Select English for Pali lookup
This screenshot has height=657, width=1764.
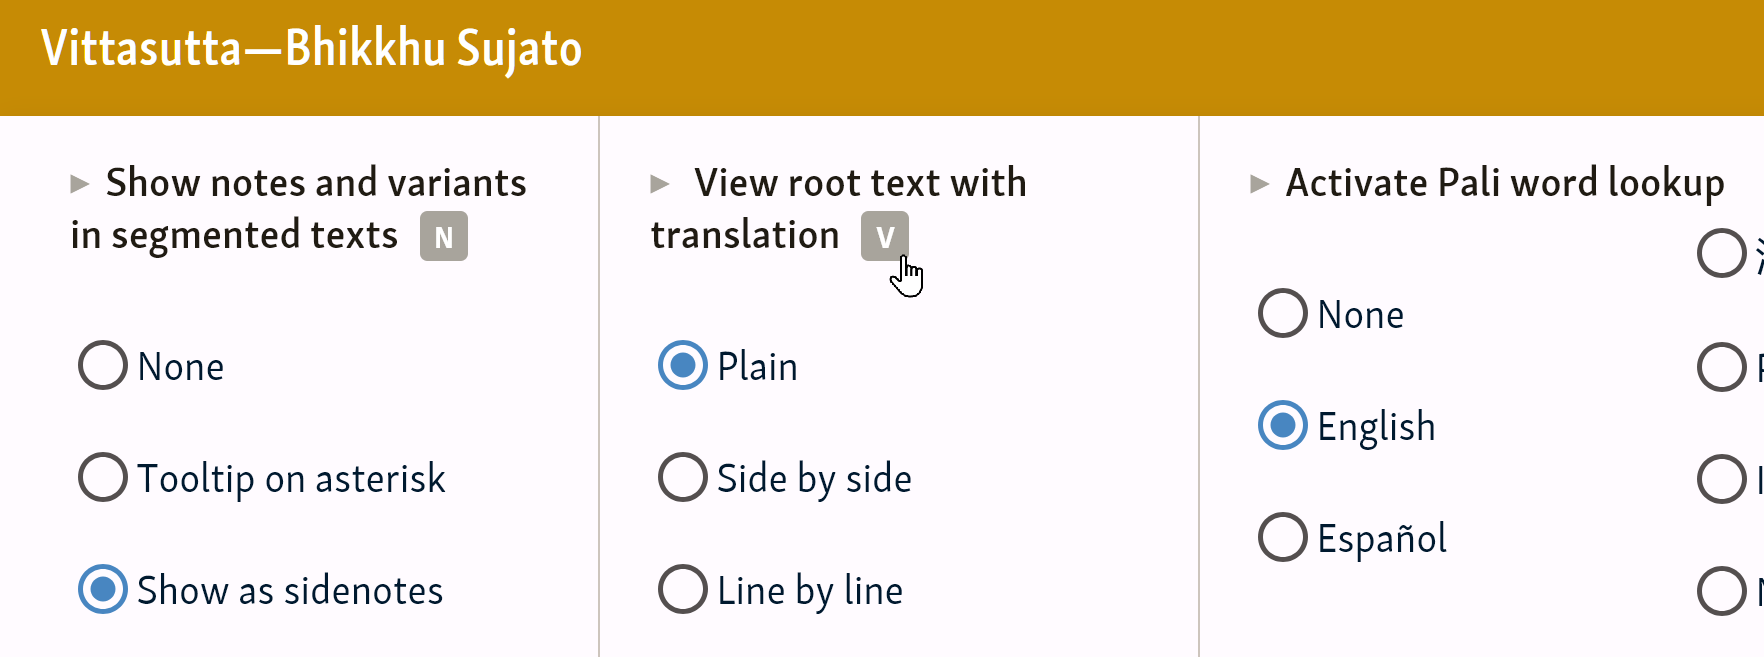tap(1283, 426)
